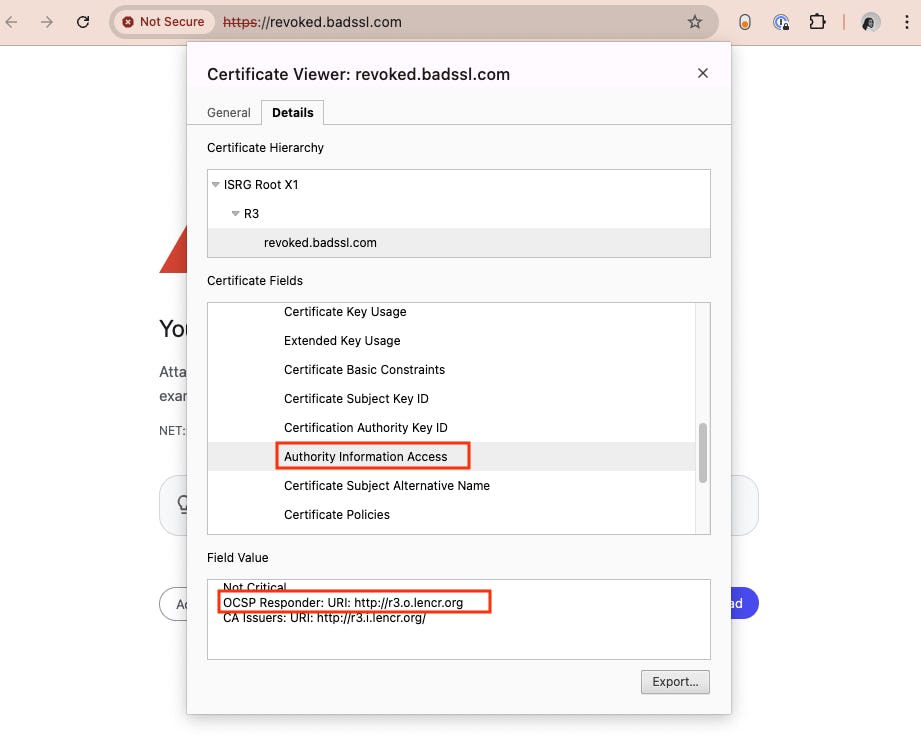Select the Certificate Subject Alternative Name field
Image resolution: width=921 pixels, height=735 pixels.
386,486
